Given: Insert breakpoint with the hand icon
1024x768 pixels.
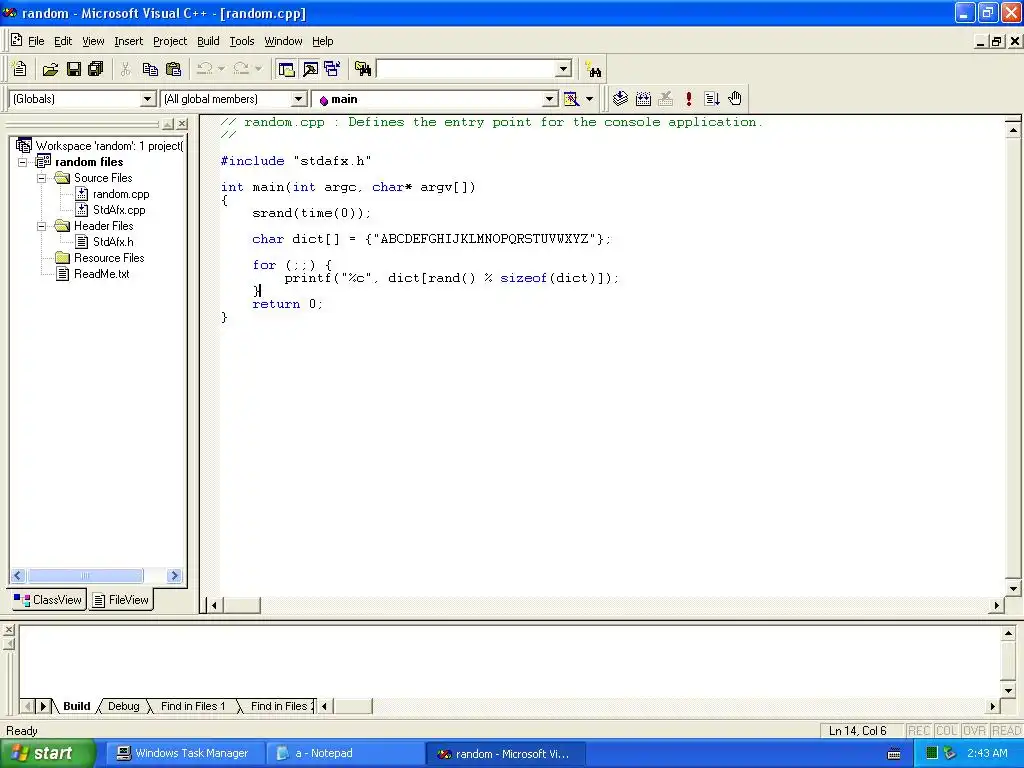Looking at the screenshot, I should pos(735,99).
